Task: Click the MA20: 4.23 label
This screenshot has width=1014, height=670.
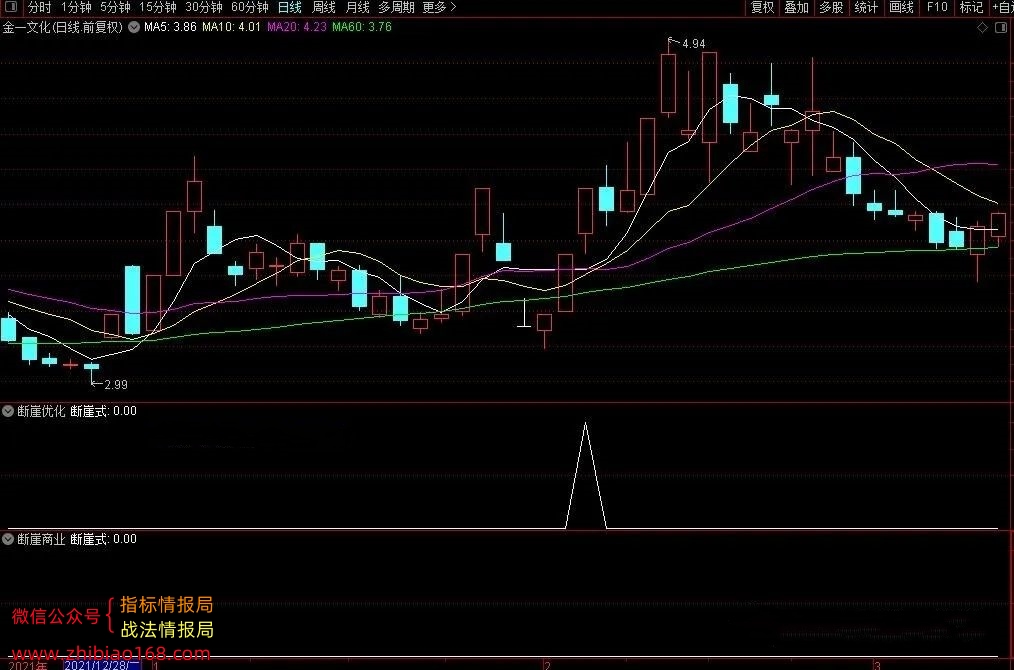Action: point(297,27)
